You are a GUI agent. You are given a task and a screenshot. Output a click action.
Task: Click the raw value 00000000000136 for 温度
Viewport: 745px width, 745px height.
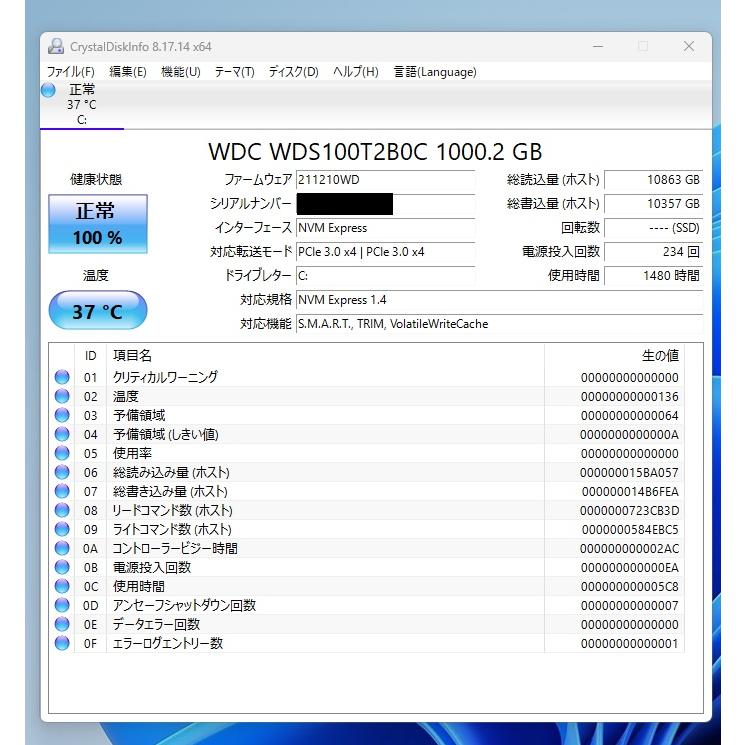(630, 397)
